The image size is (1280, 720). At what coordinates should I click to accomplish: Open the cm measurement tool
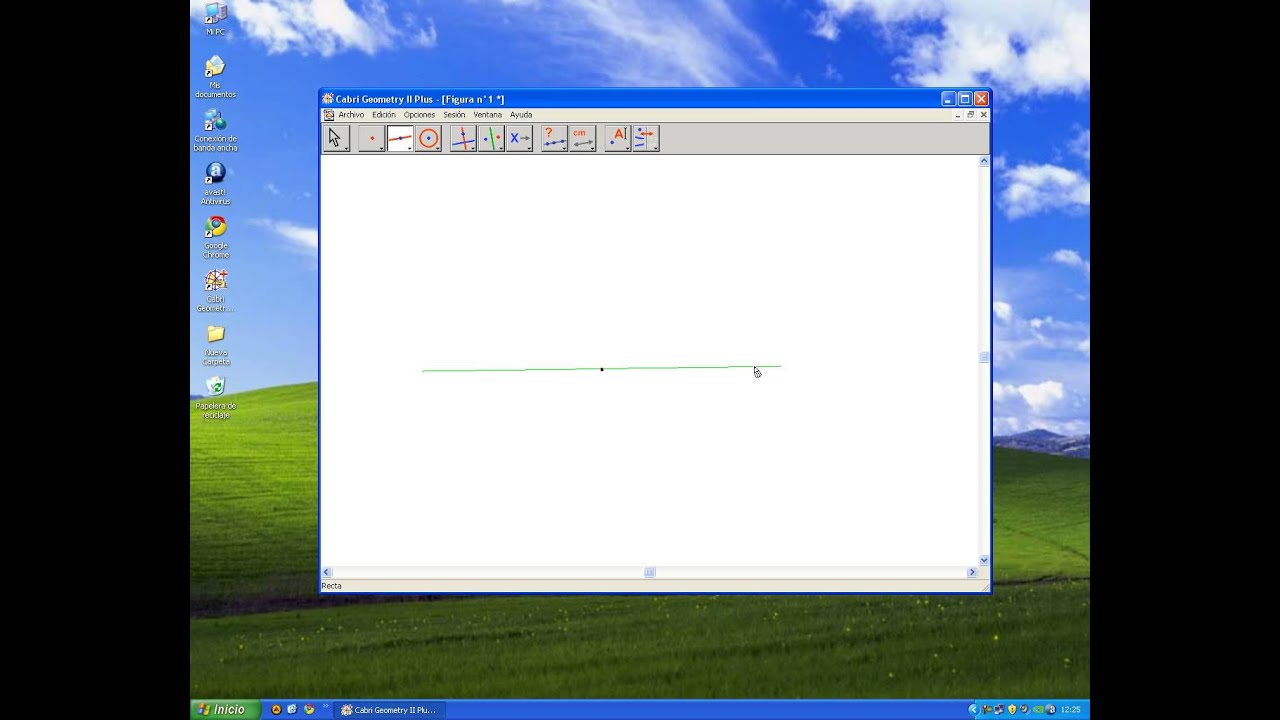point(582,138)
